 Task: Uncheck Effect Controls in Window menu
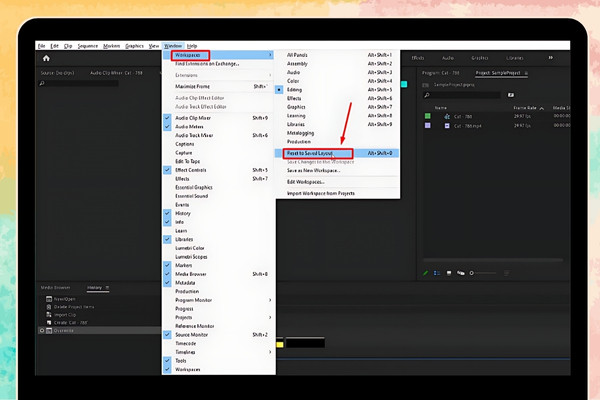tap(167, 170)
